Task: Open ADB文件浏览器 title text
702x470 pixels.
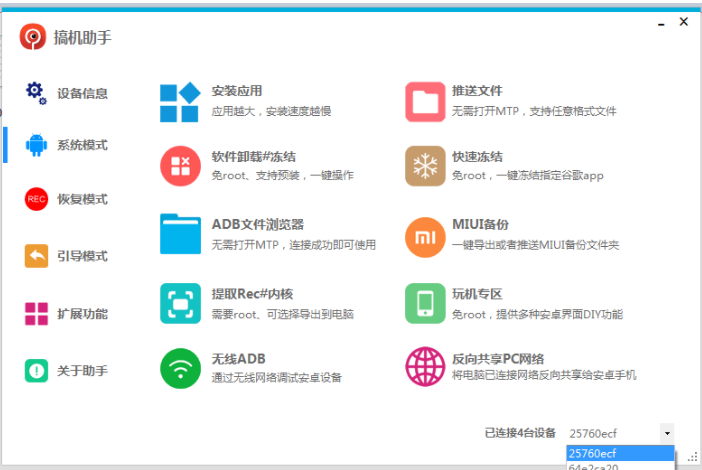Action: pos(258,224)
